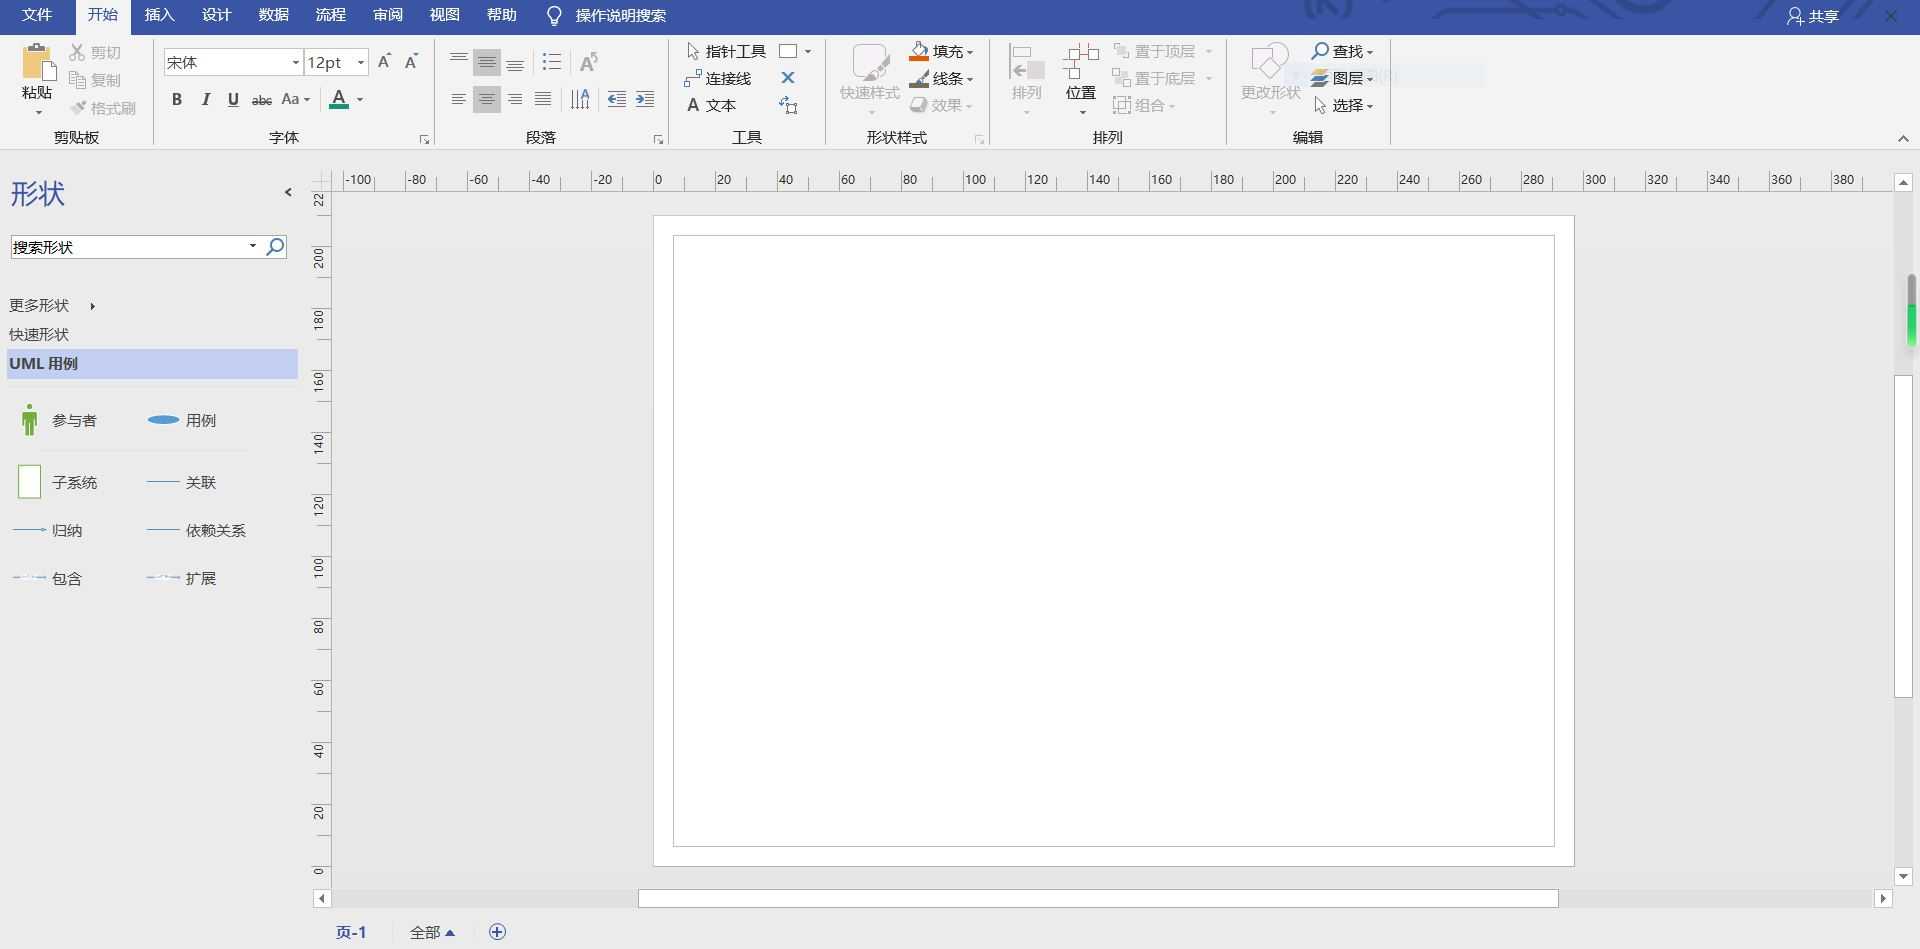The image size is (1920, 949).
Task: Open the Layers dropdown
Action: (1343, 78)
